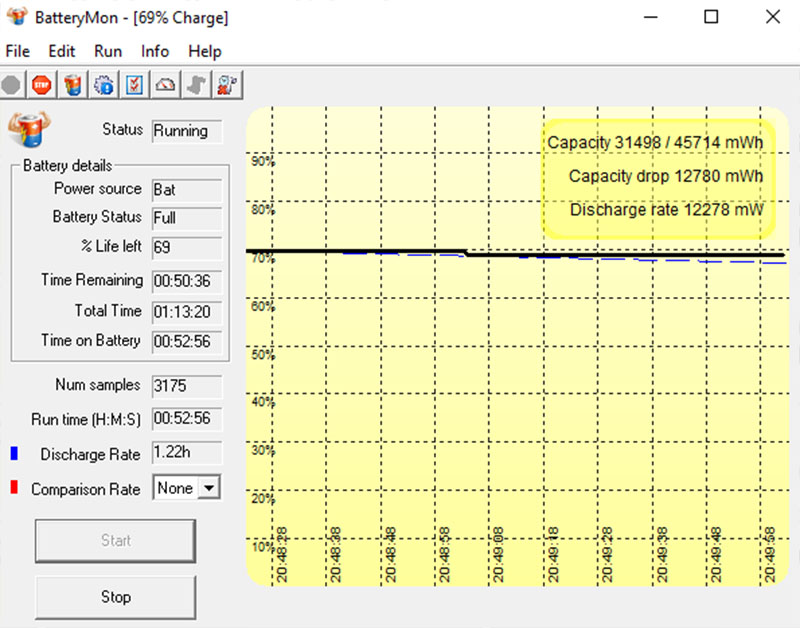Click the Time on Battery value field
Screen dimensions: 800x628
pos(187,341)
